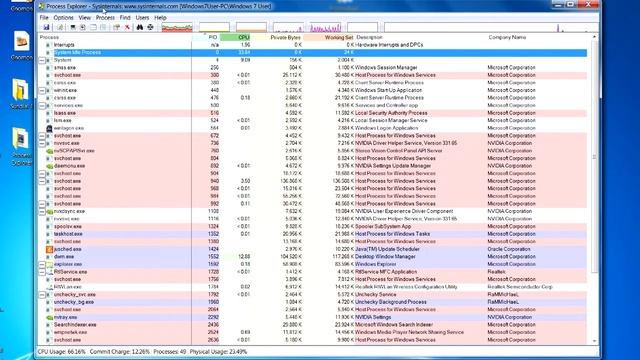The width and height of the screenshot is (640, 360).
Task: Click "Commit Charge: 12.26%" in status bar
Action: (120, 351)
